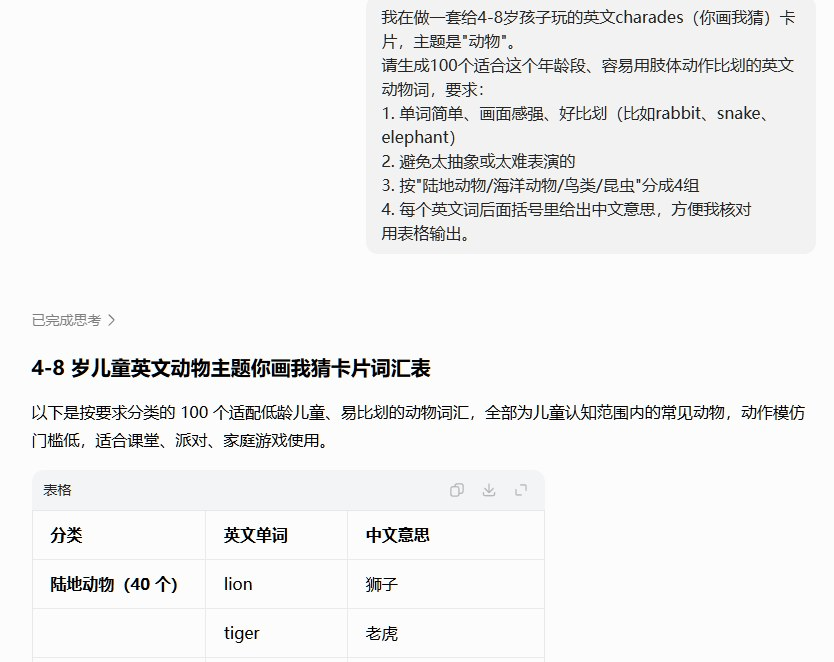
Task: Select the table header cell 英文单词
Action: pos(277,535)
